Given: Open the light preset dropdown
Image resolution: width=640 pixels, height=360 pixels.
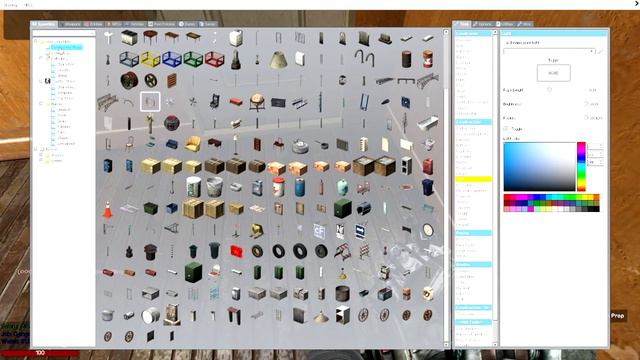Looking at the screenshot, I should pos(549,51).
